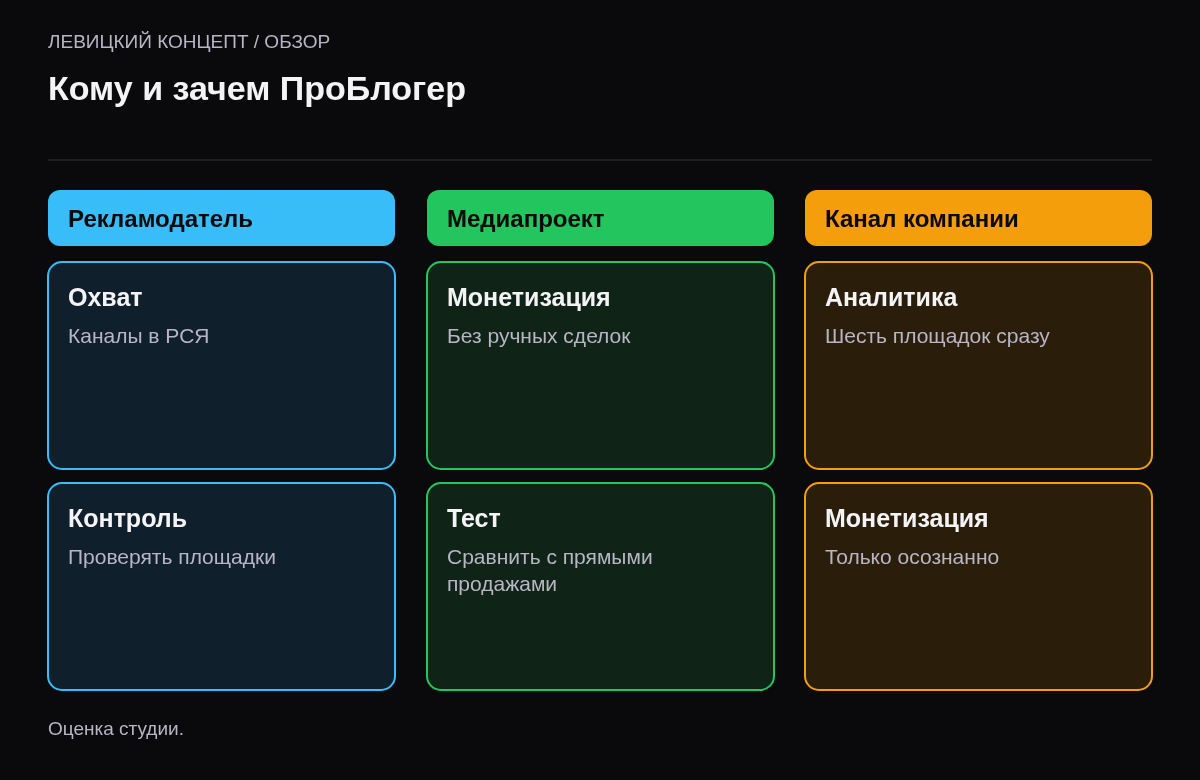Open the 'Тест' card
Image resolution: width=1200 pixels, height=780 pixels.
click(600, 587)
